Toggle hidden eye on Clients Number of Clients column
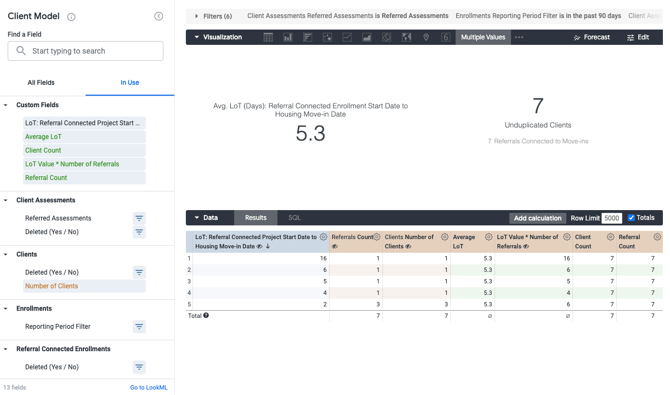670x395 pixels. click(408, 247)
